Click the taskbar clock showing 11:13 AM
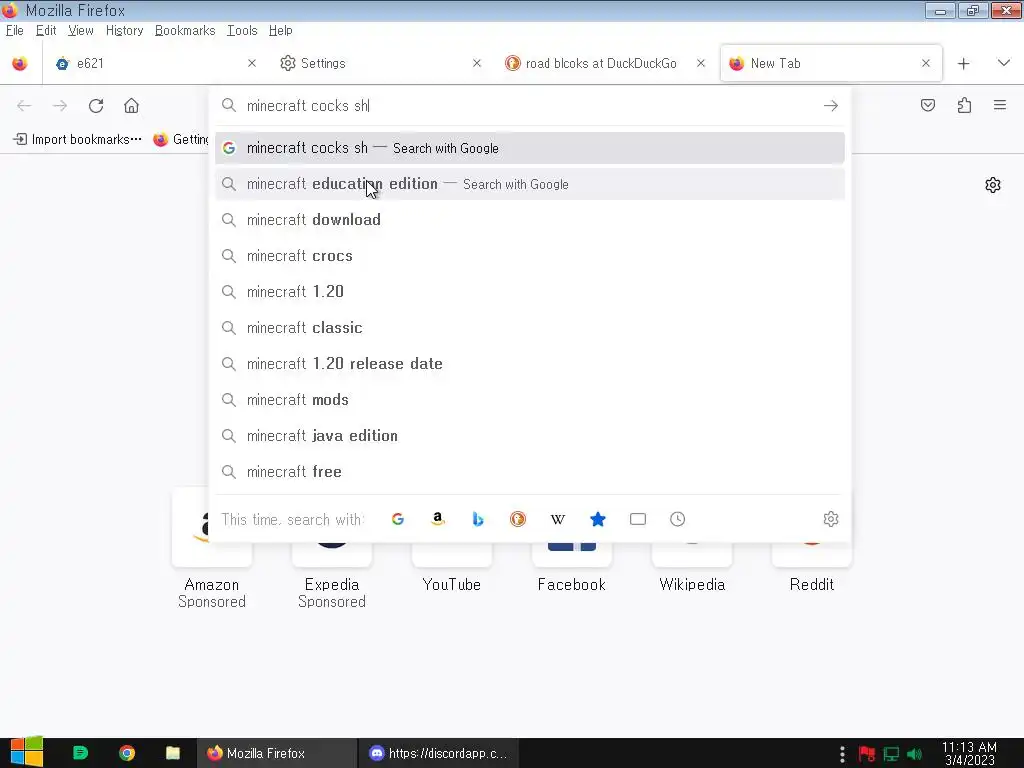Viewport: 1024px width, 768px height. [x=969, y=754]
